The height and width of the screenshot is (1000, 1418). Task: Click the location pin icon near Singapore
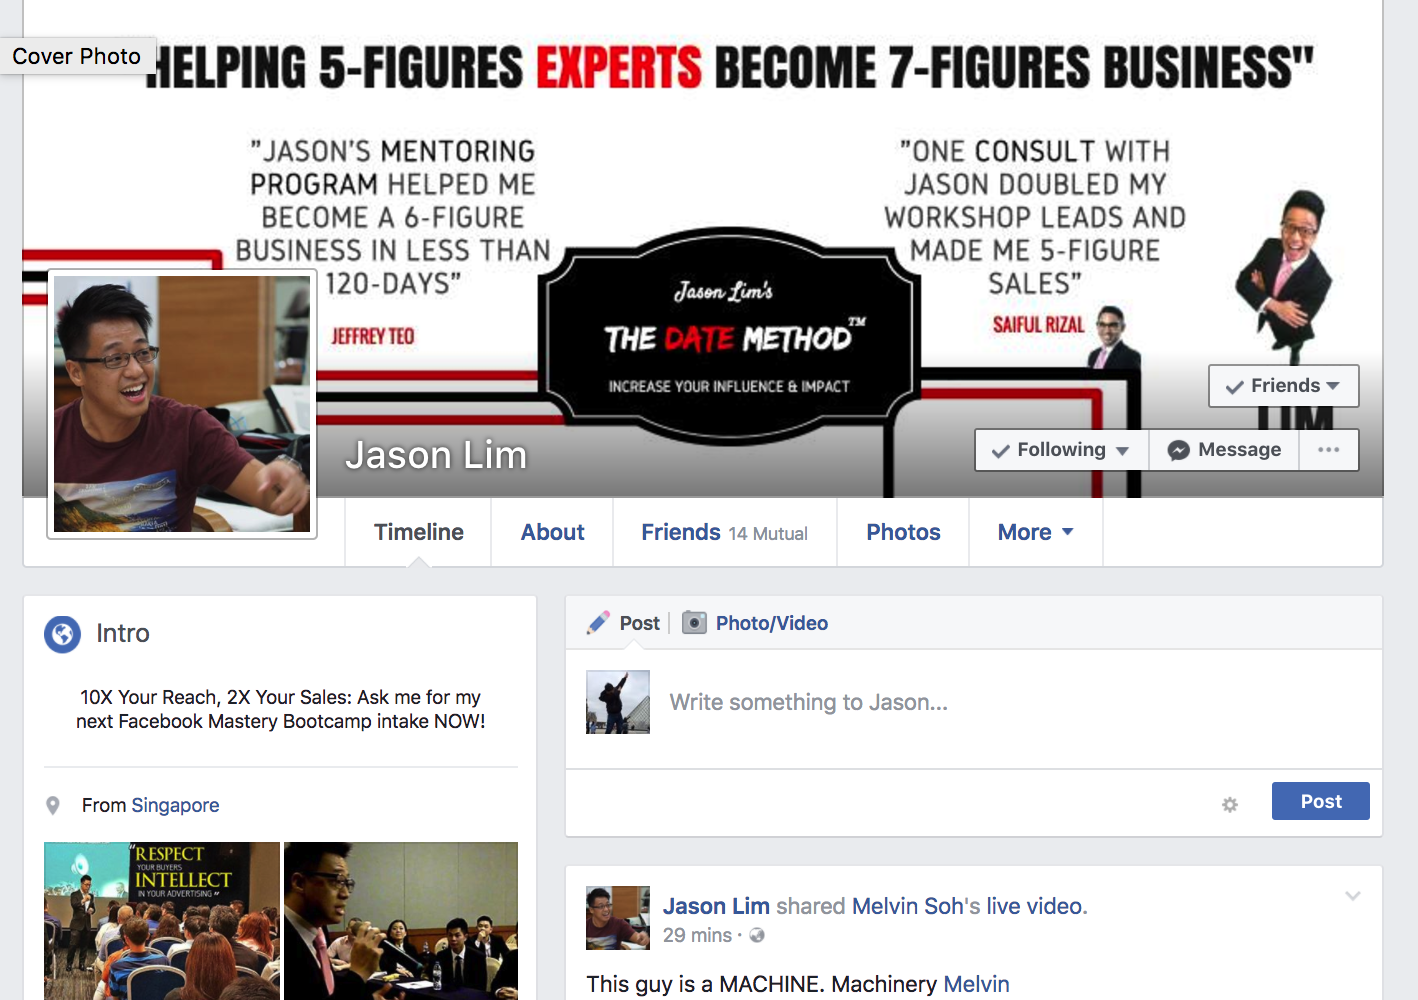point(53,806)
